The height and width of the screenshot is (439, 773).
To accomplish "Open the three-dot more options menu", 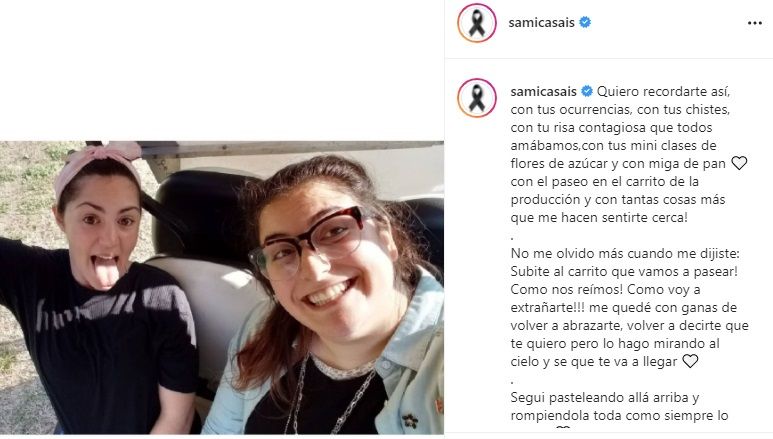I will pos(754,23).
